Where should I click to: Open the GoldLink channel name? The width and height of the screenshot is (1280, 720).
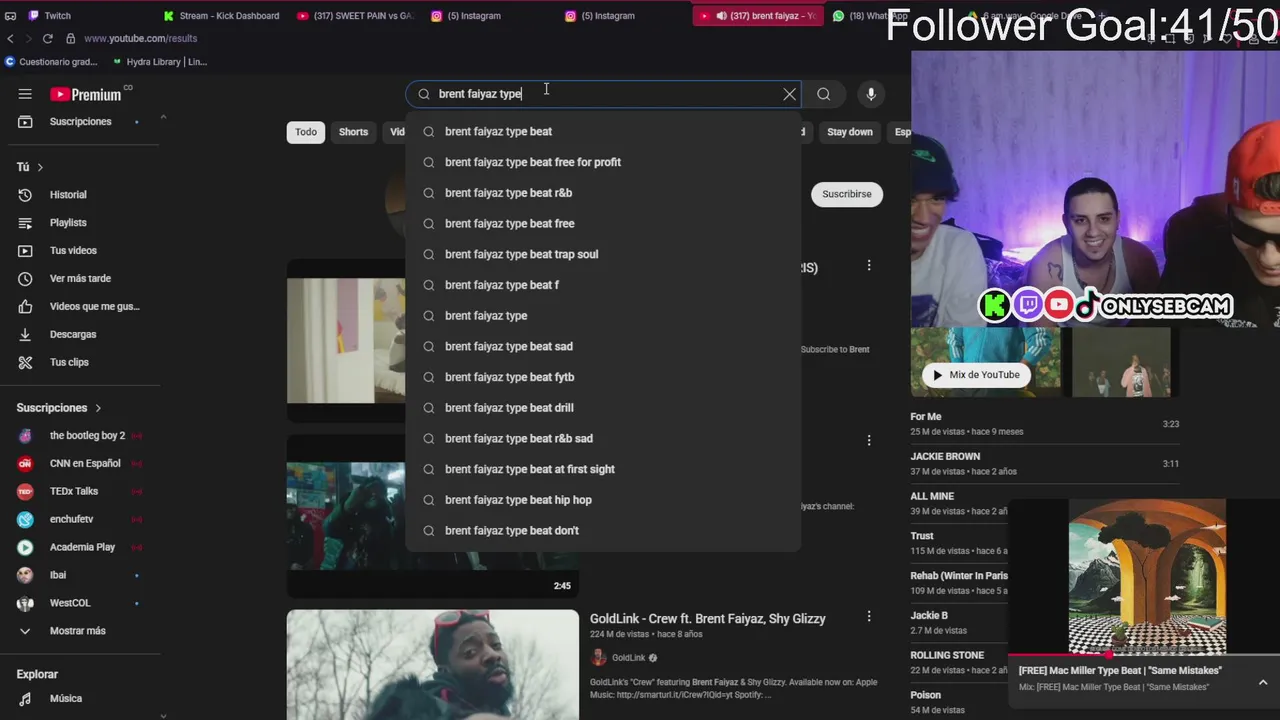tap(628, 658)
